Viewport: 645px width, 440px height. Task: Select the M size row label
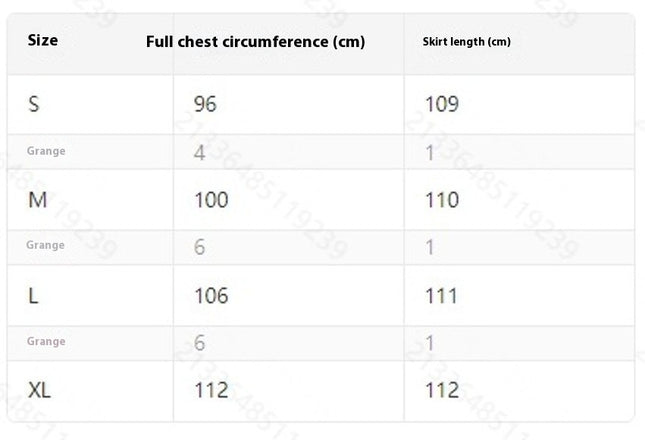point(37,200)
